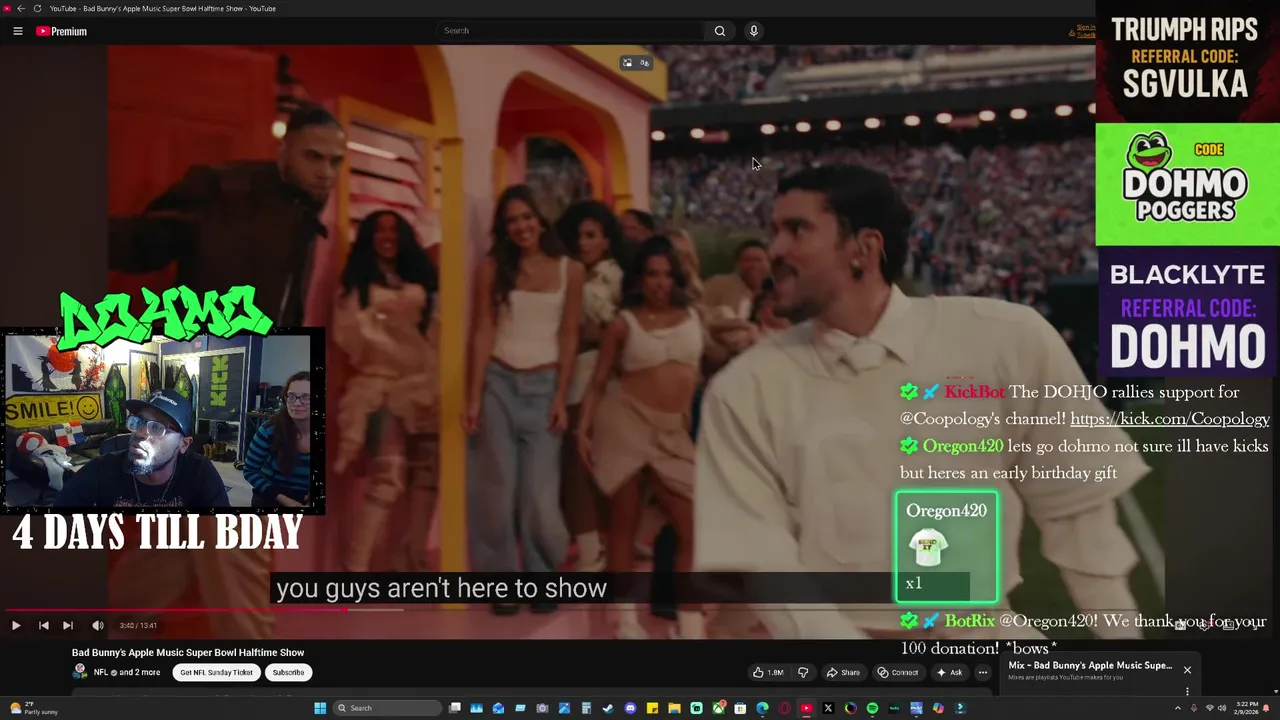Open Spotify from the taskbar

click(872, 708)
